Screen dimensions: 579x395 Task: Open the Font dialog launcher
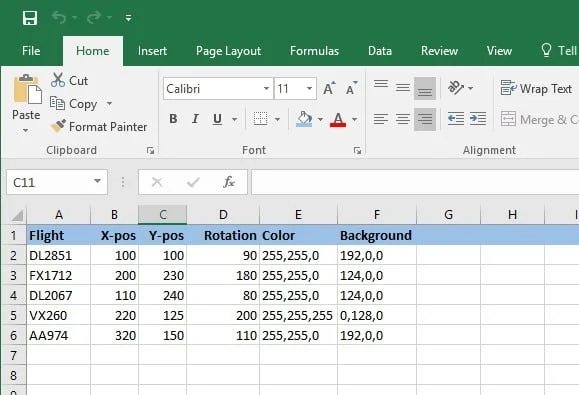coord(357,150)
